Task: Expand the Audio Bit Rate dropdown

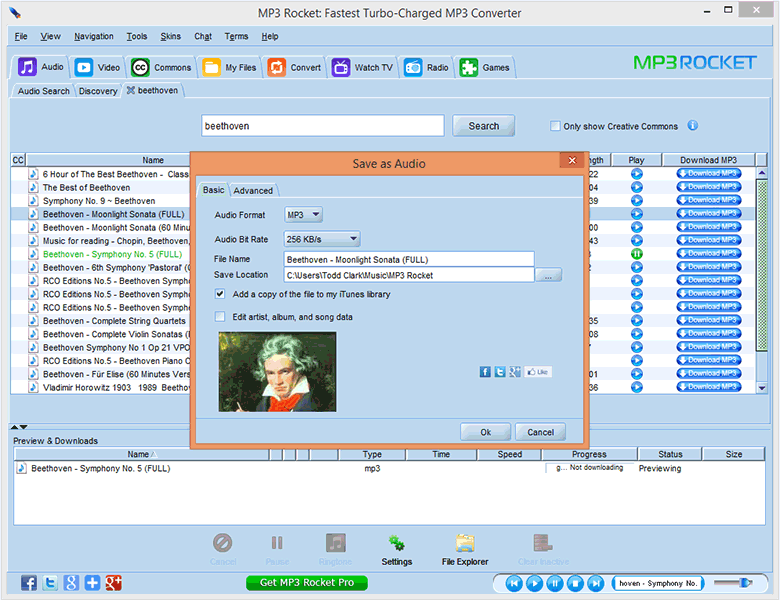Action: click(322, 239)
